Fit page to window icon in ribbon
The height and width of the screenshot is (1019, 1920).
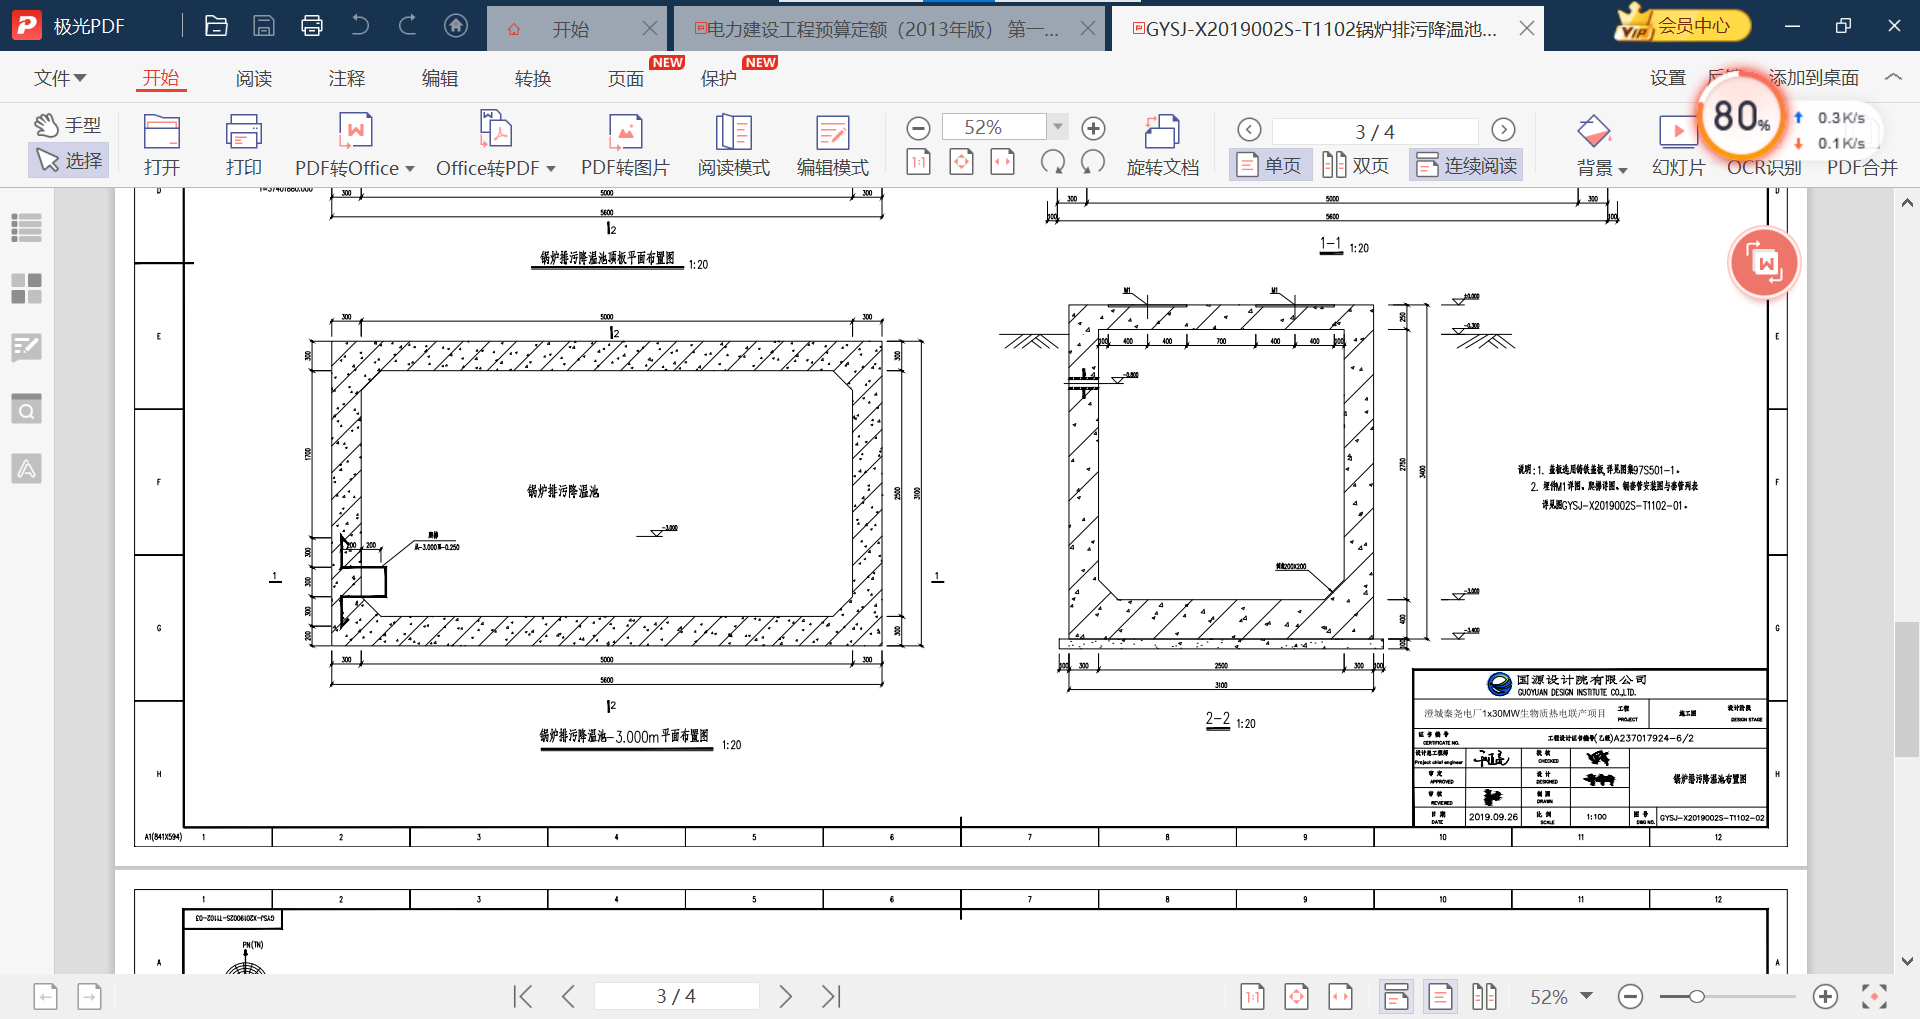[x=961, y=161]
